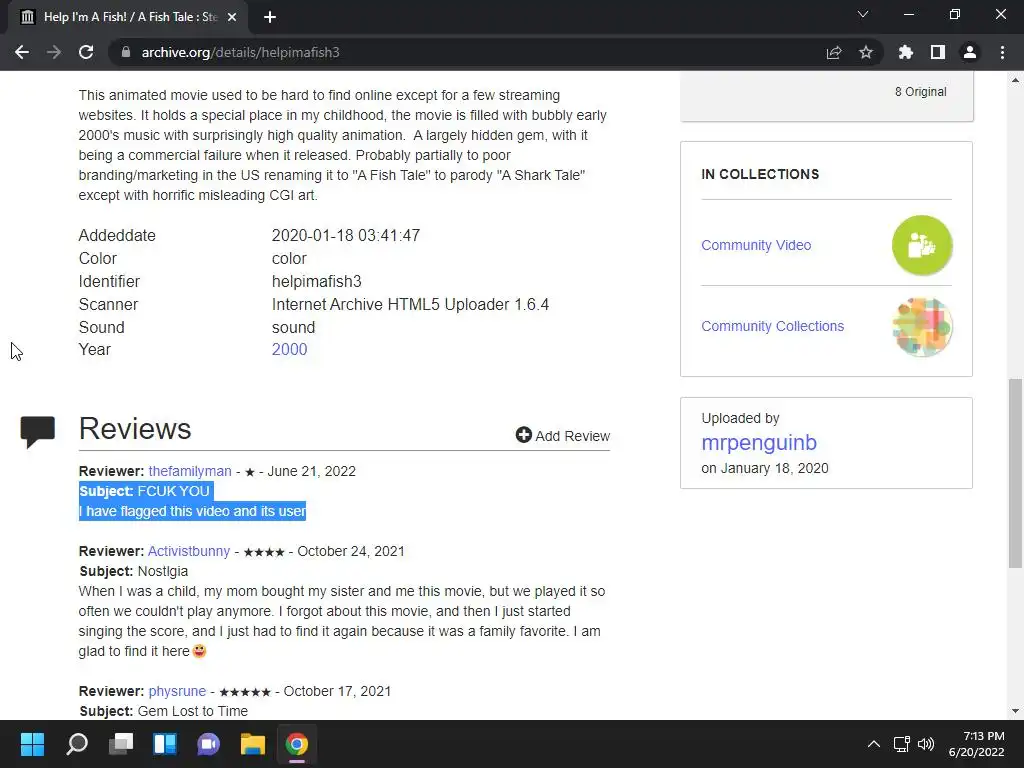Toggle the Chrome side panel
The height and width of the screenshot is (768, 1024).
[x=938, y=52]
